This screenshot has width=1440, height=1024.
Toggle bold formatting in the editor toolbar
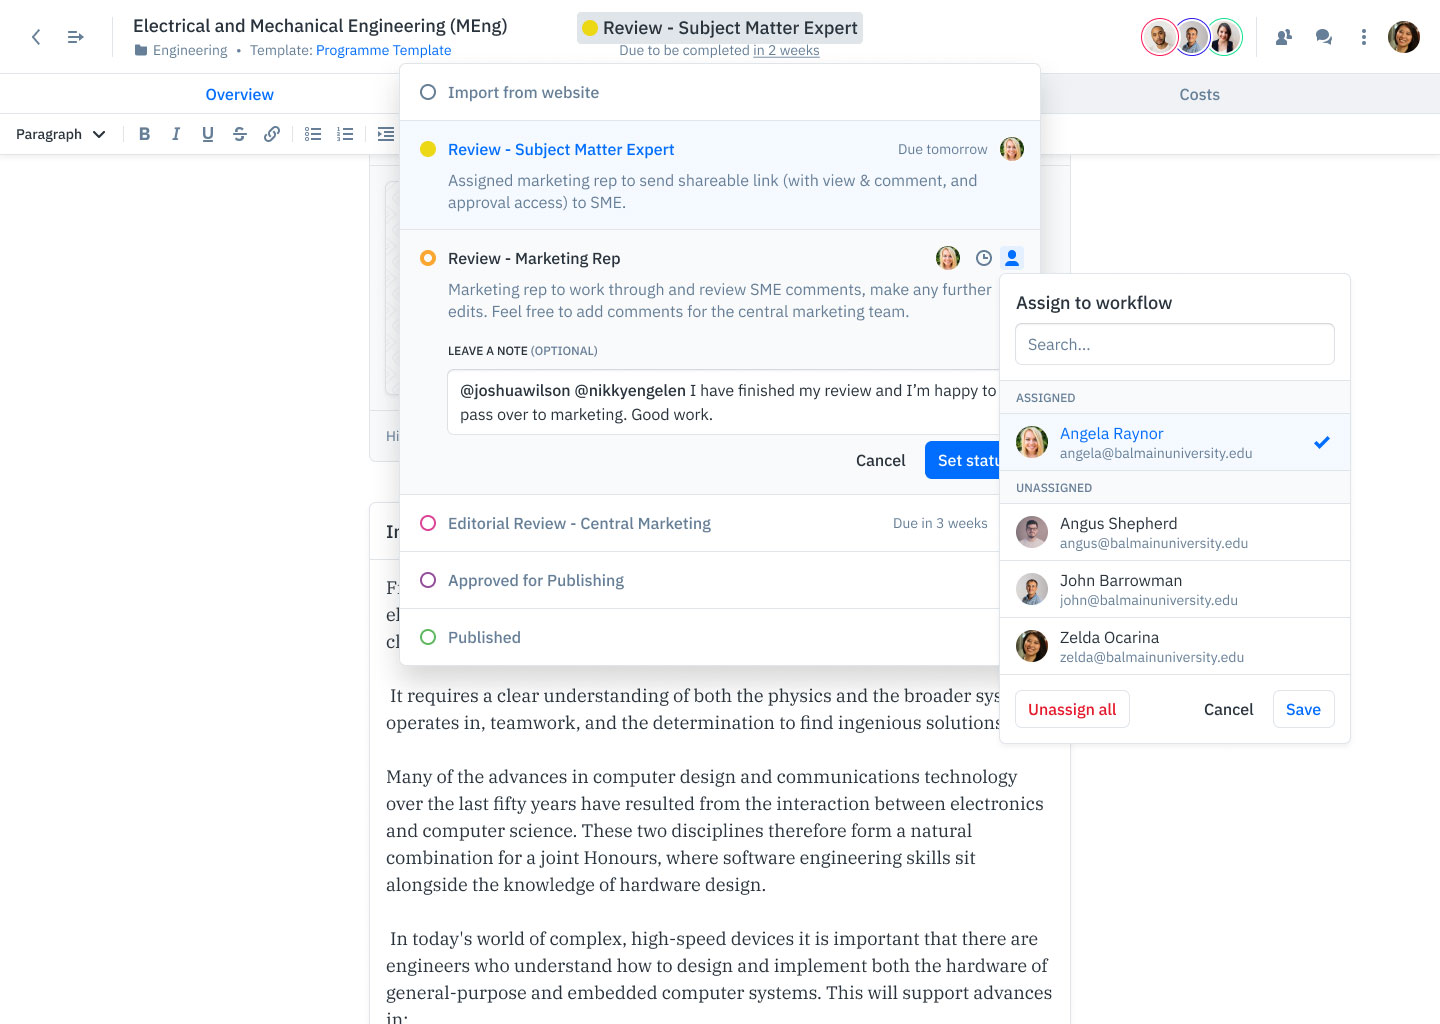click(x=144, y=133)
